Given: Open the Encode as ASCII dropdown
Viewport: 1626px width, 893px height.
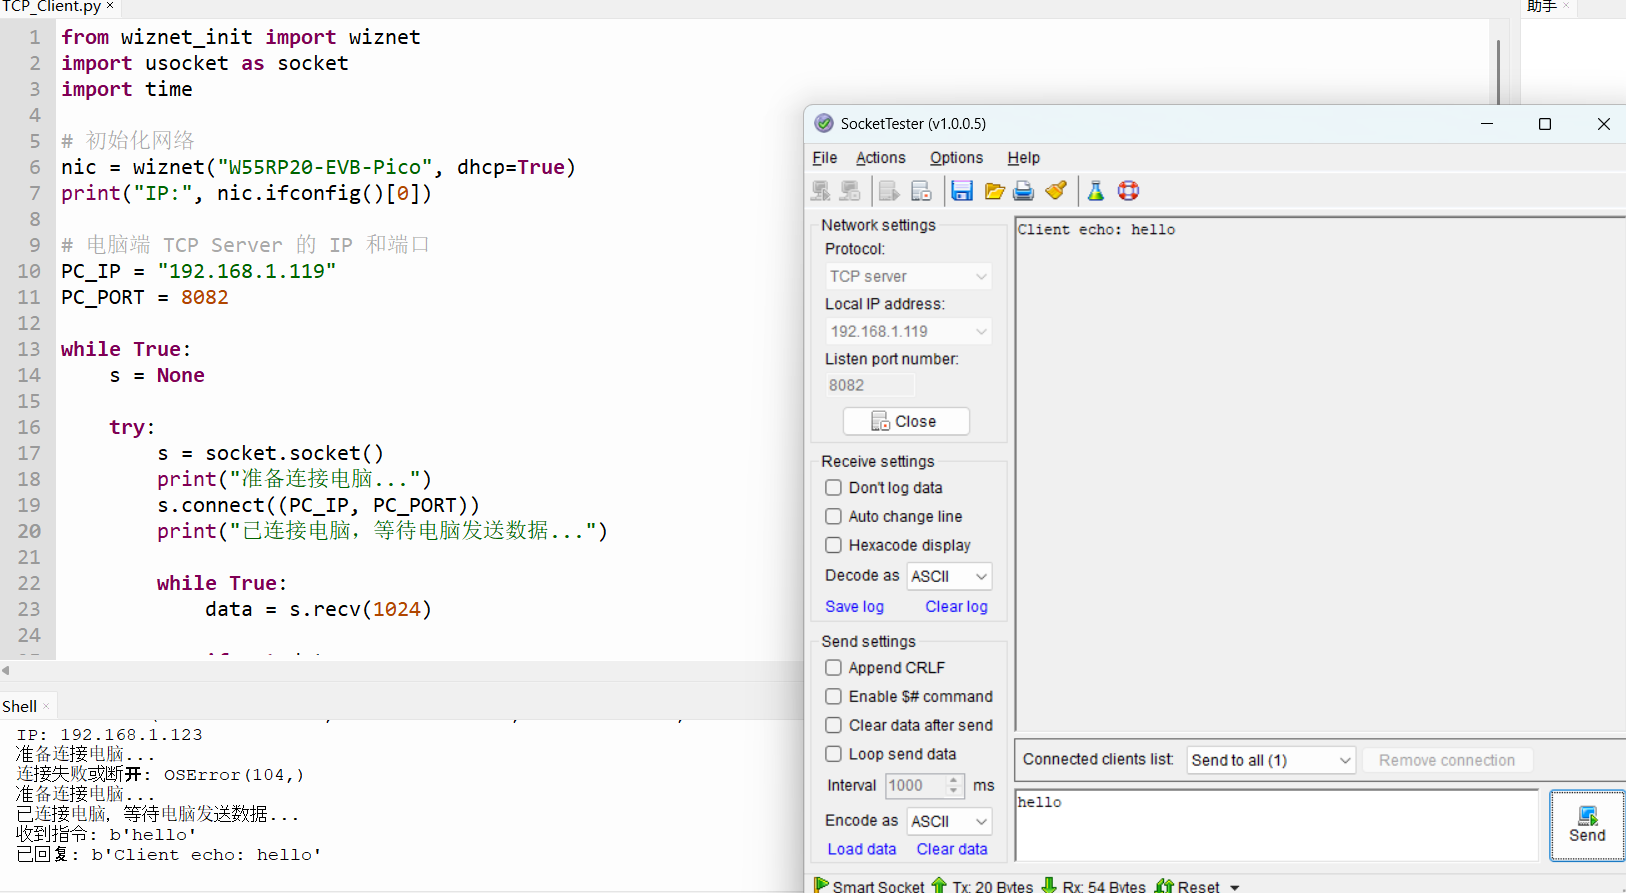Looking at the screenshot, I should pos(949,821).
